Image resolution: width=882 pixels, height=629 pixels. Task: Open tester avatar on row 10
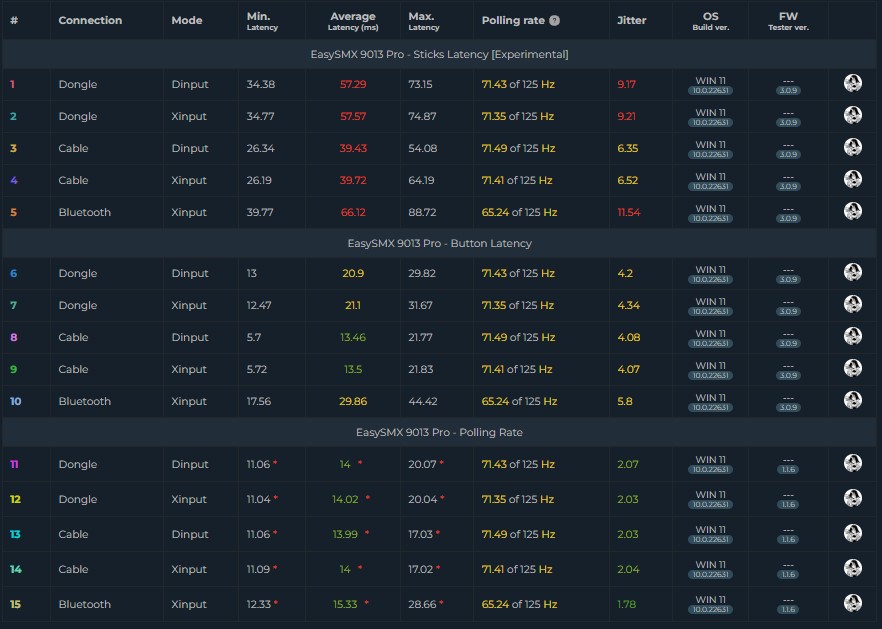(853, 401)
